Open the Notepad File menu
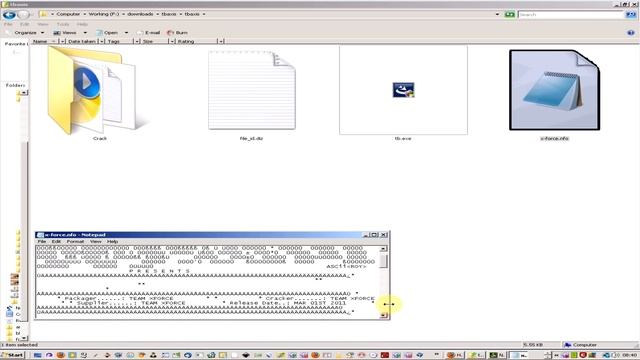Viewport: 640px width, 360px height. coord(42,242)
